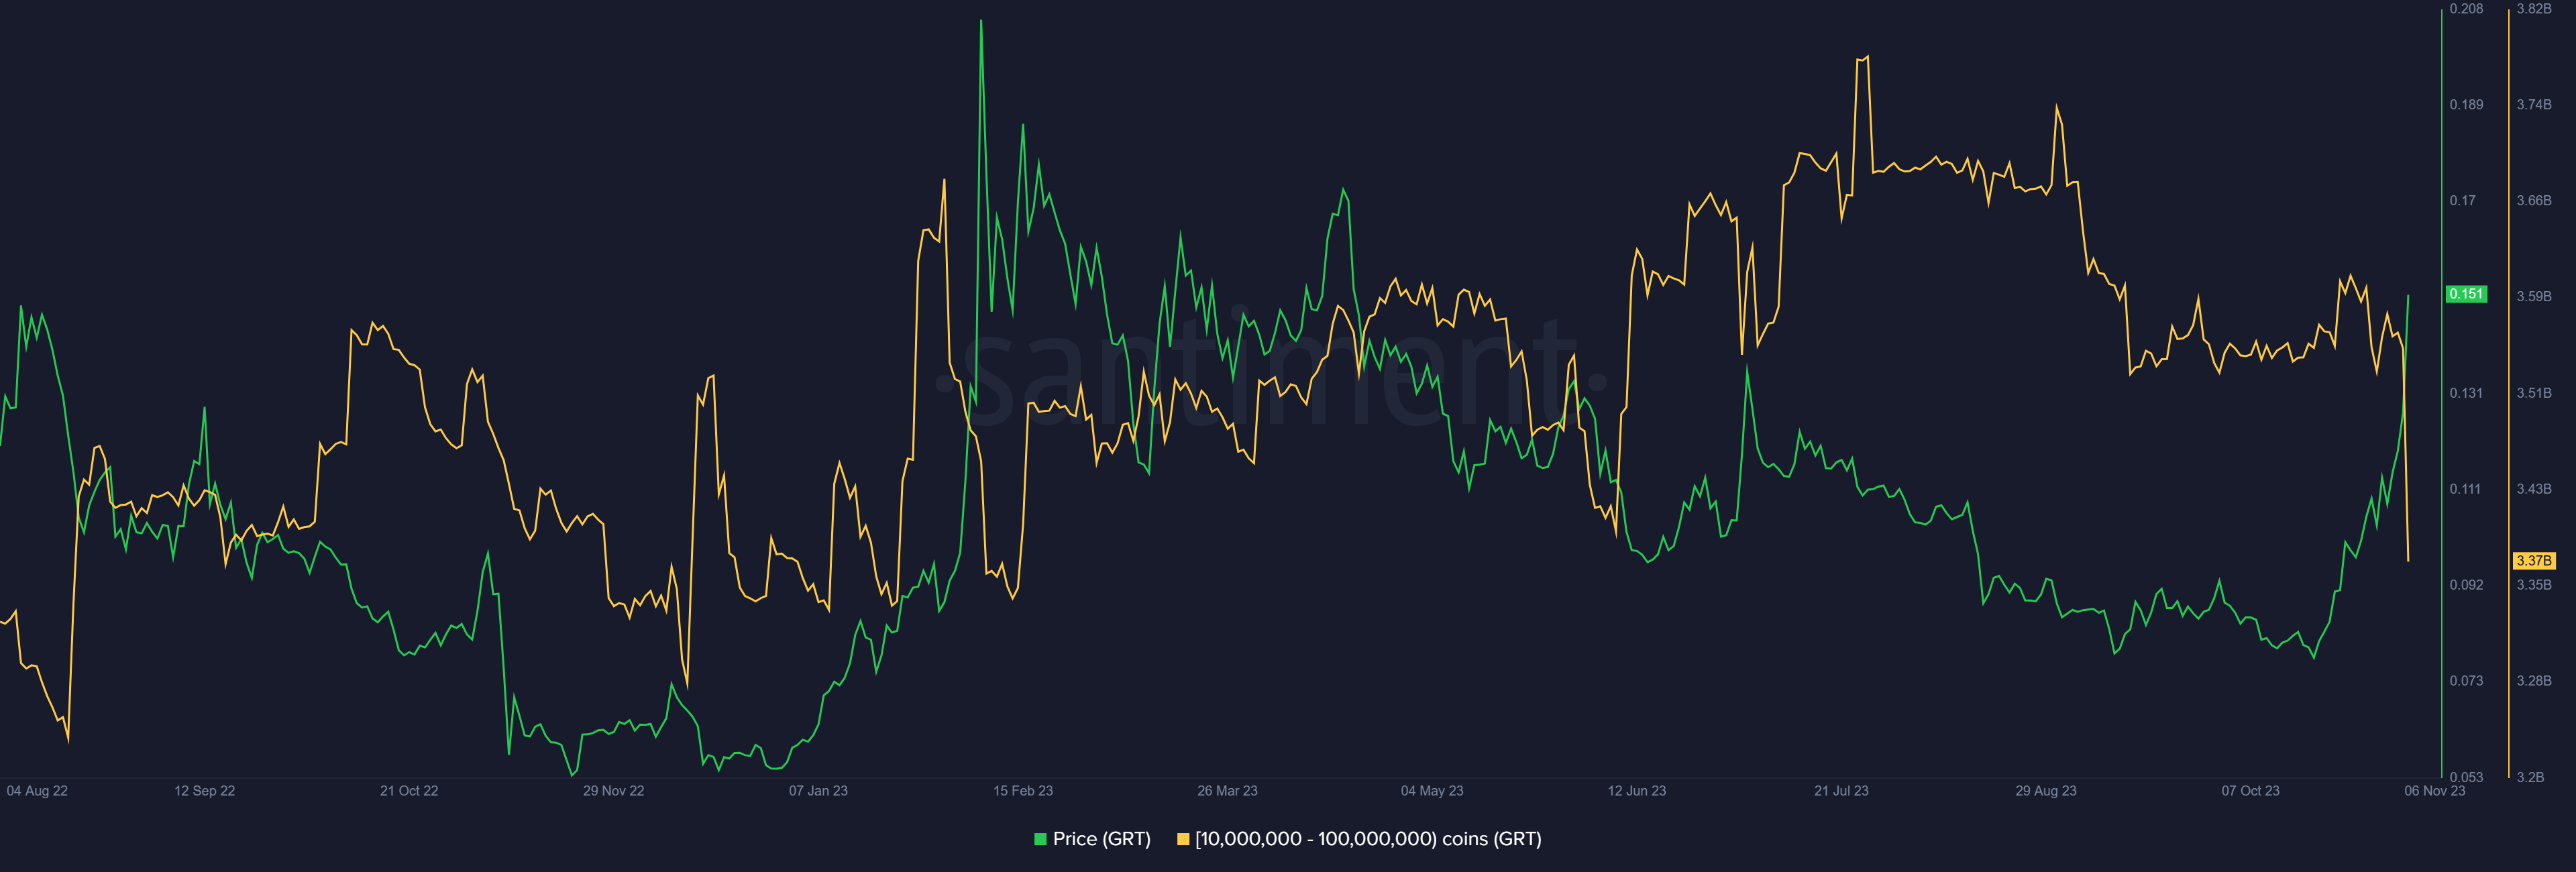Click the 0.092 price axis value
Viewport: 2576px width, 872px height.
coord(2466,585)
